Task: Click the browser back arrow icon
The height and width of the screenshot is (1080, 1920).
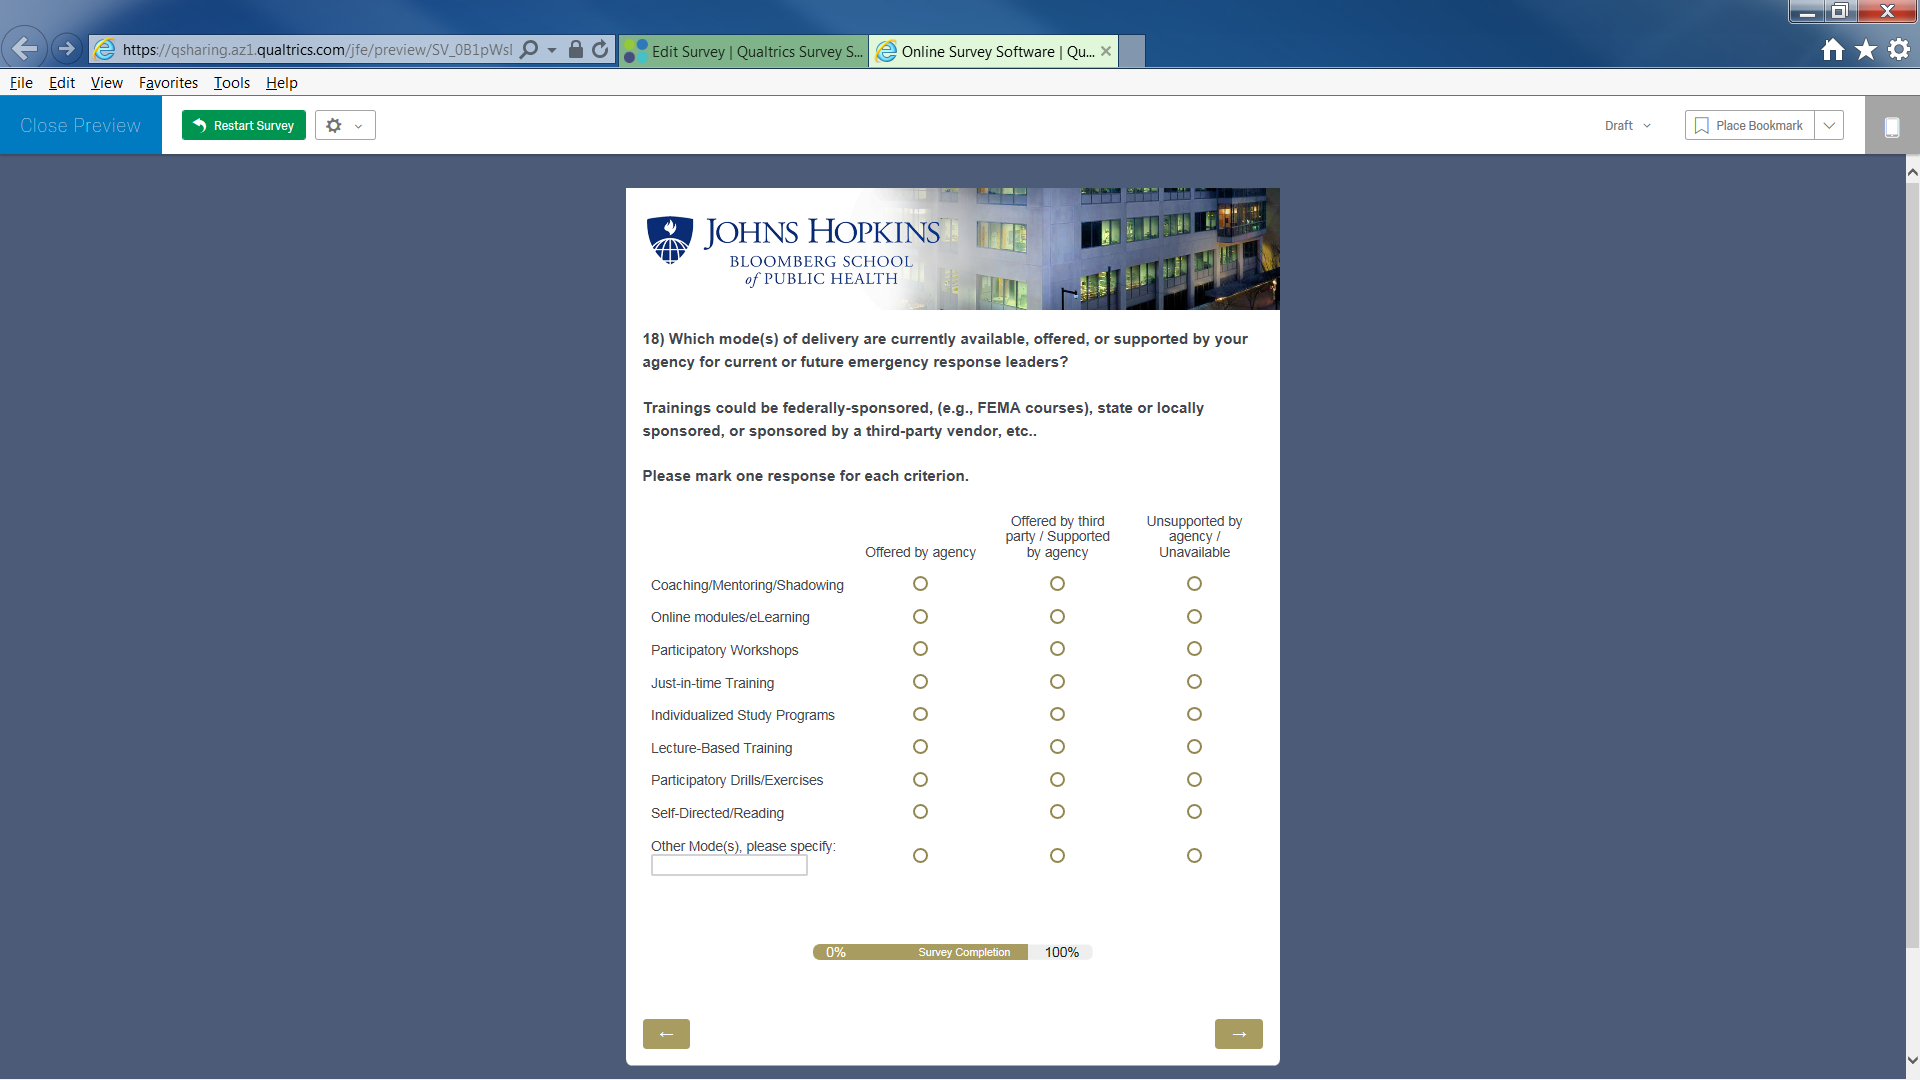Action: pos(24,48)
